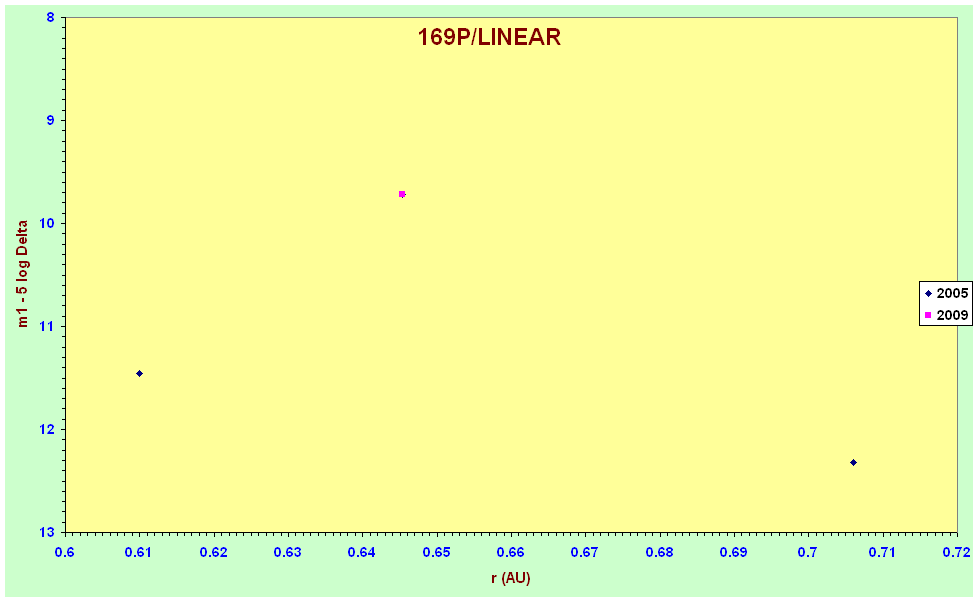Click the x-axis label 0.71
Screen dimensions: 978x601
click(x=882, y=552)
